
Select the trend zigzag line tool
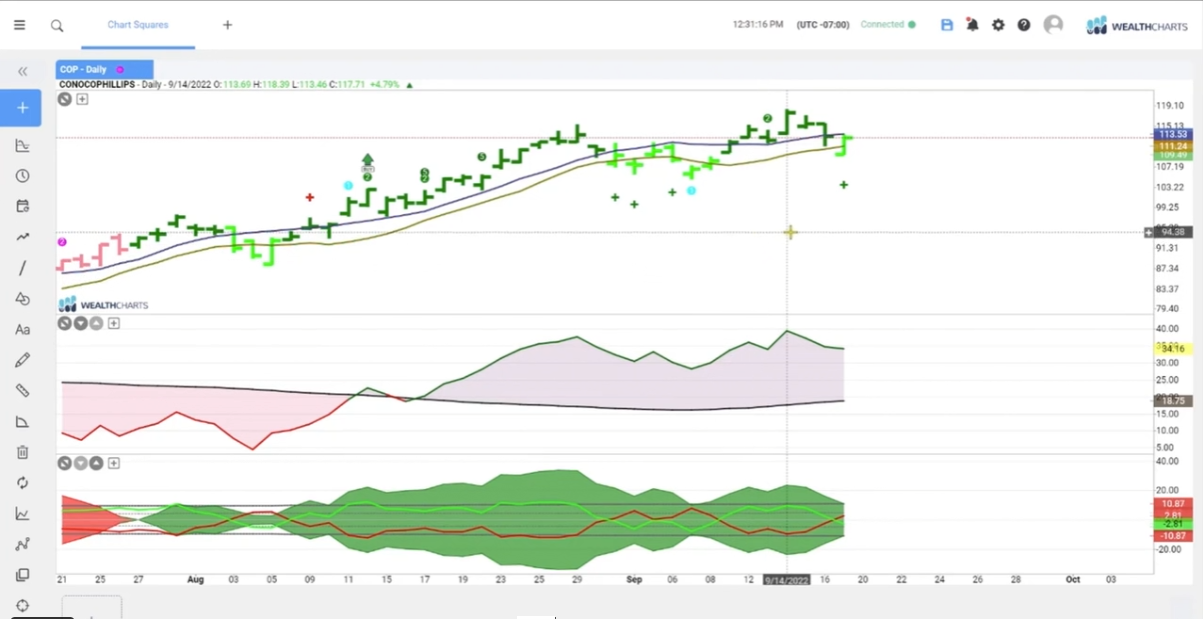(x=22, y=237)
